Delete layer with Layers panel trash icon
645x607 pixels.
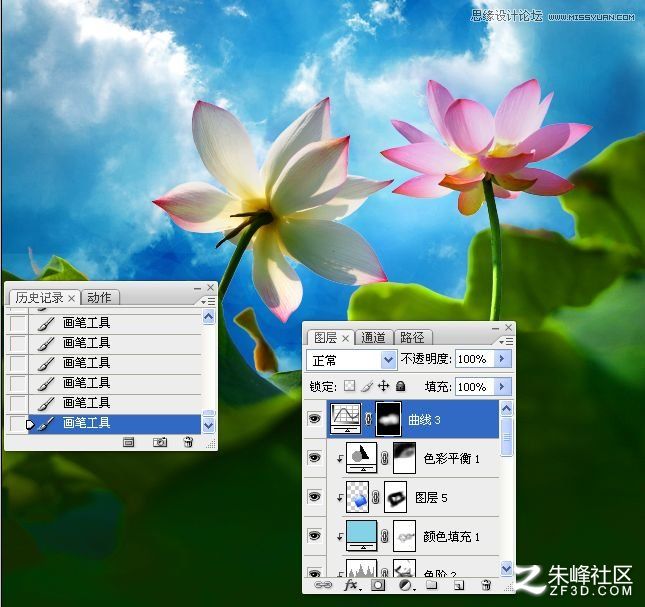[x=486, y=585]
